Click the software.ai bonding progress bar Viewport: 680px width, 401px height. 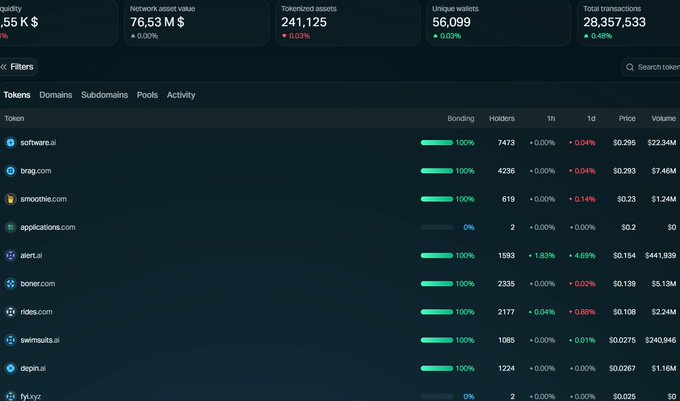437,143
